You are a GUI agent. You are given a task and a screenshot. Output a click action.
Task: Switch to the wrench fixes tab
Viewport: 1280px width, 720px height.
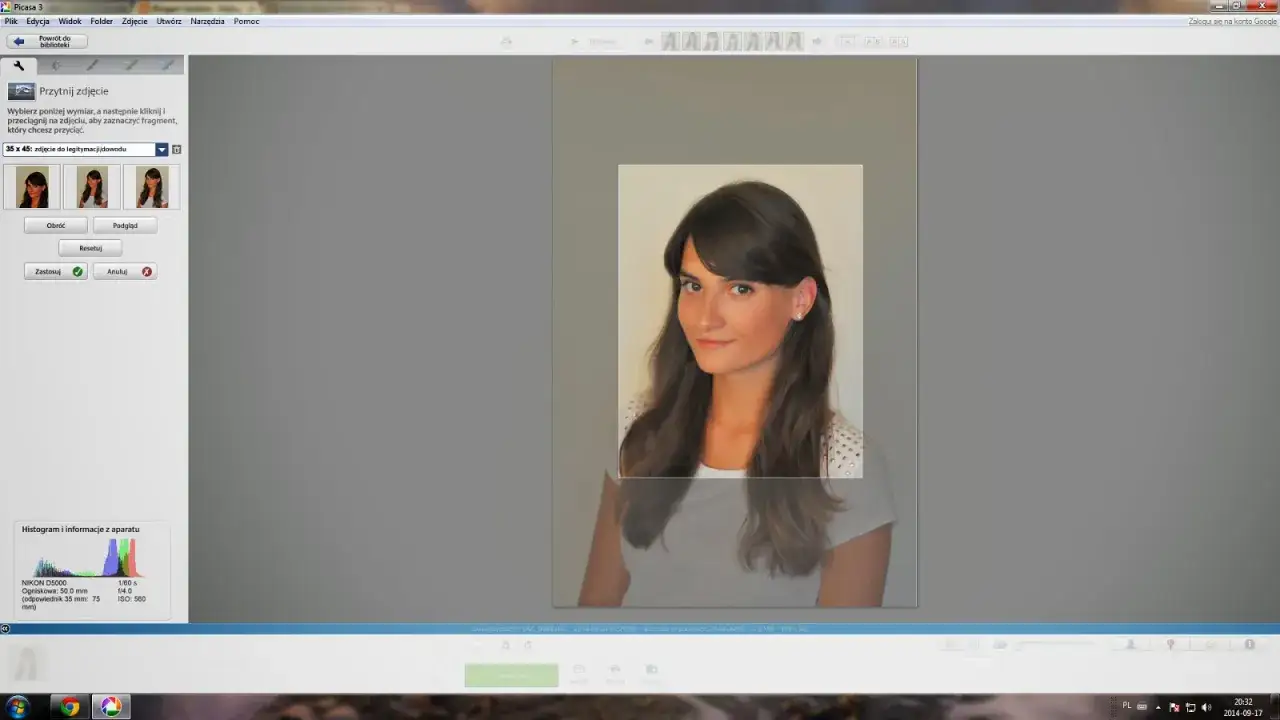[20, 64]
